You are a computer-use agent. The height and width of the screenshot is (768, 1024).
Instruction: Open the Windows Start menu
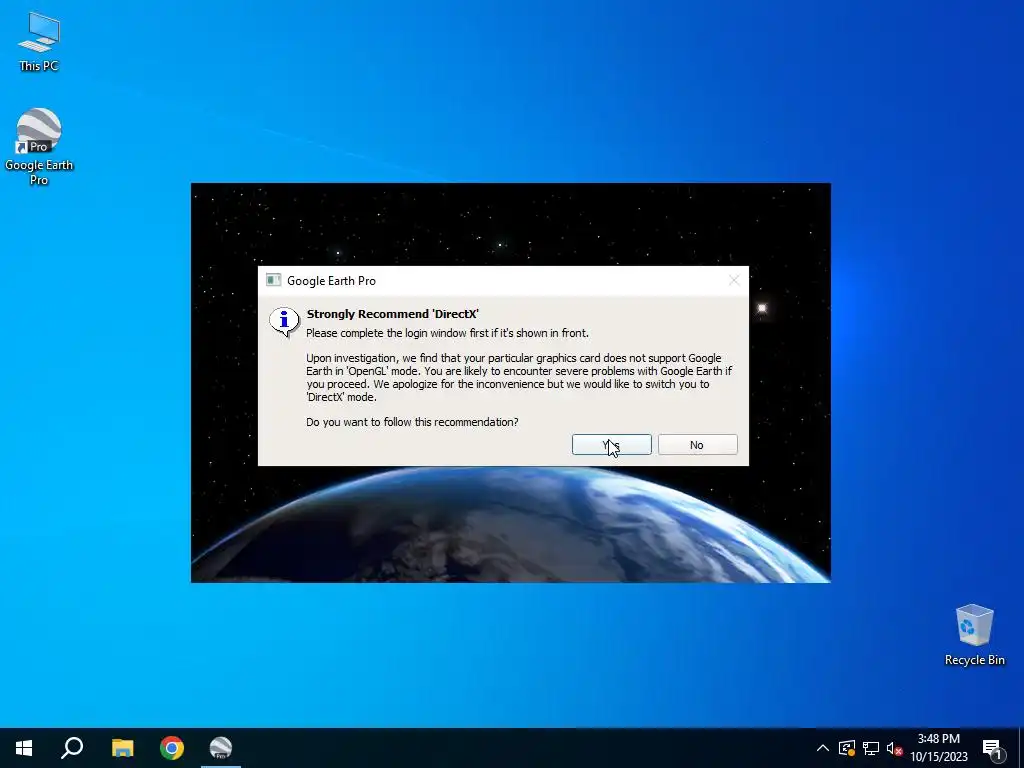(24, 748)
